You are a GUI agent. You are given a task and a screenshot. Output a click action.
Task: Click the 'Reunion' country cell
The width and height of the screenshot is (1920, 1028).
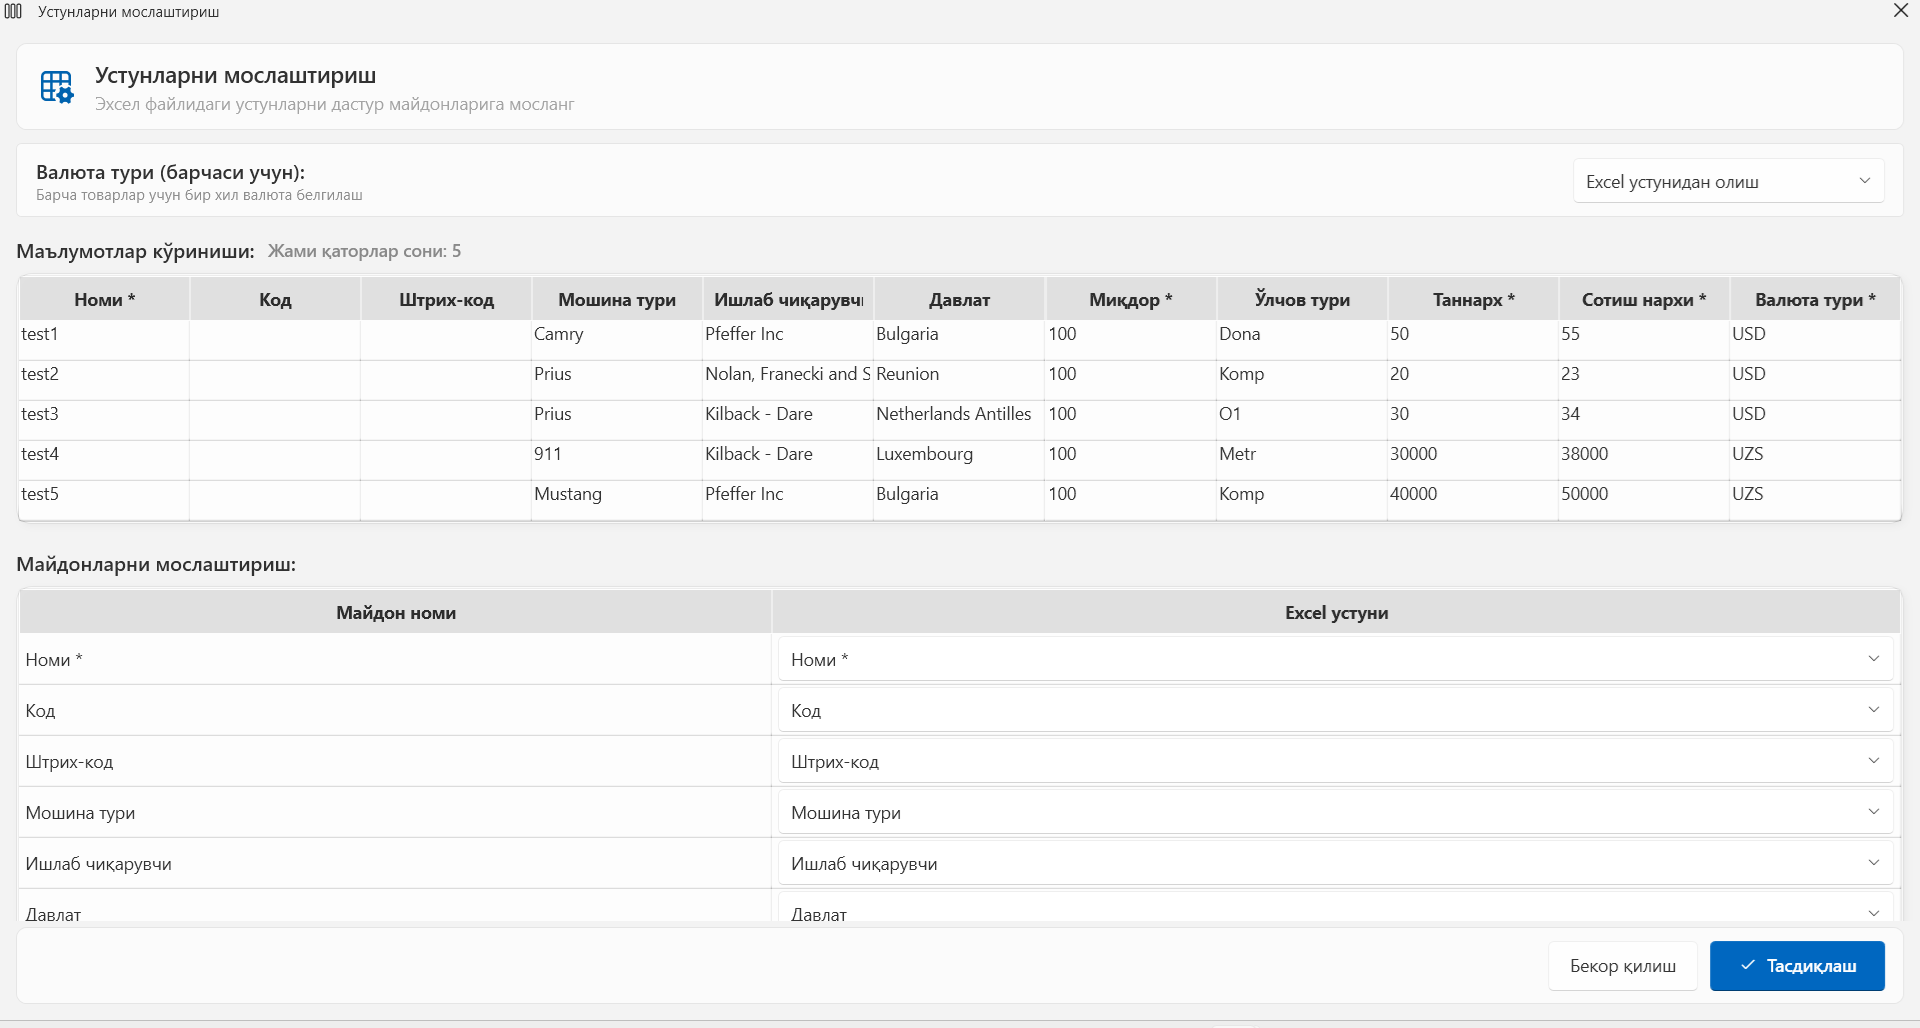(x=959, y=380)
